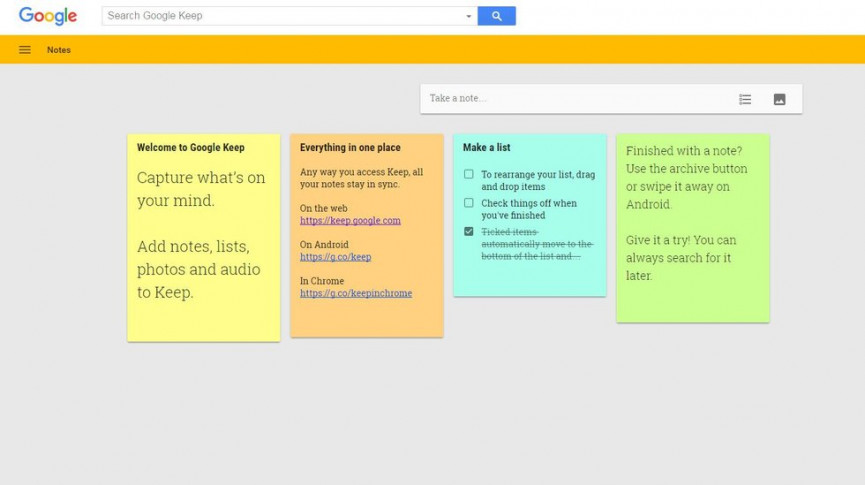Add a new note with image icon
Screen dimensions: 865x485
click(779, 99)
